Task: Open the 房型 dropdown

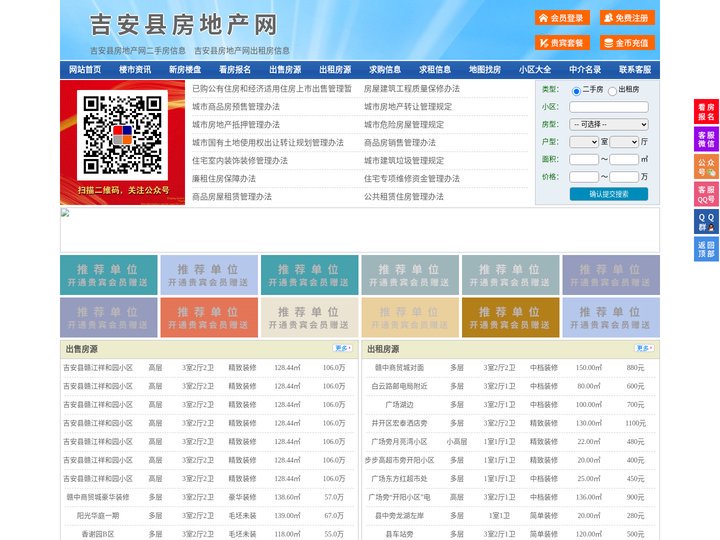Action: tap(609, 124)
